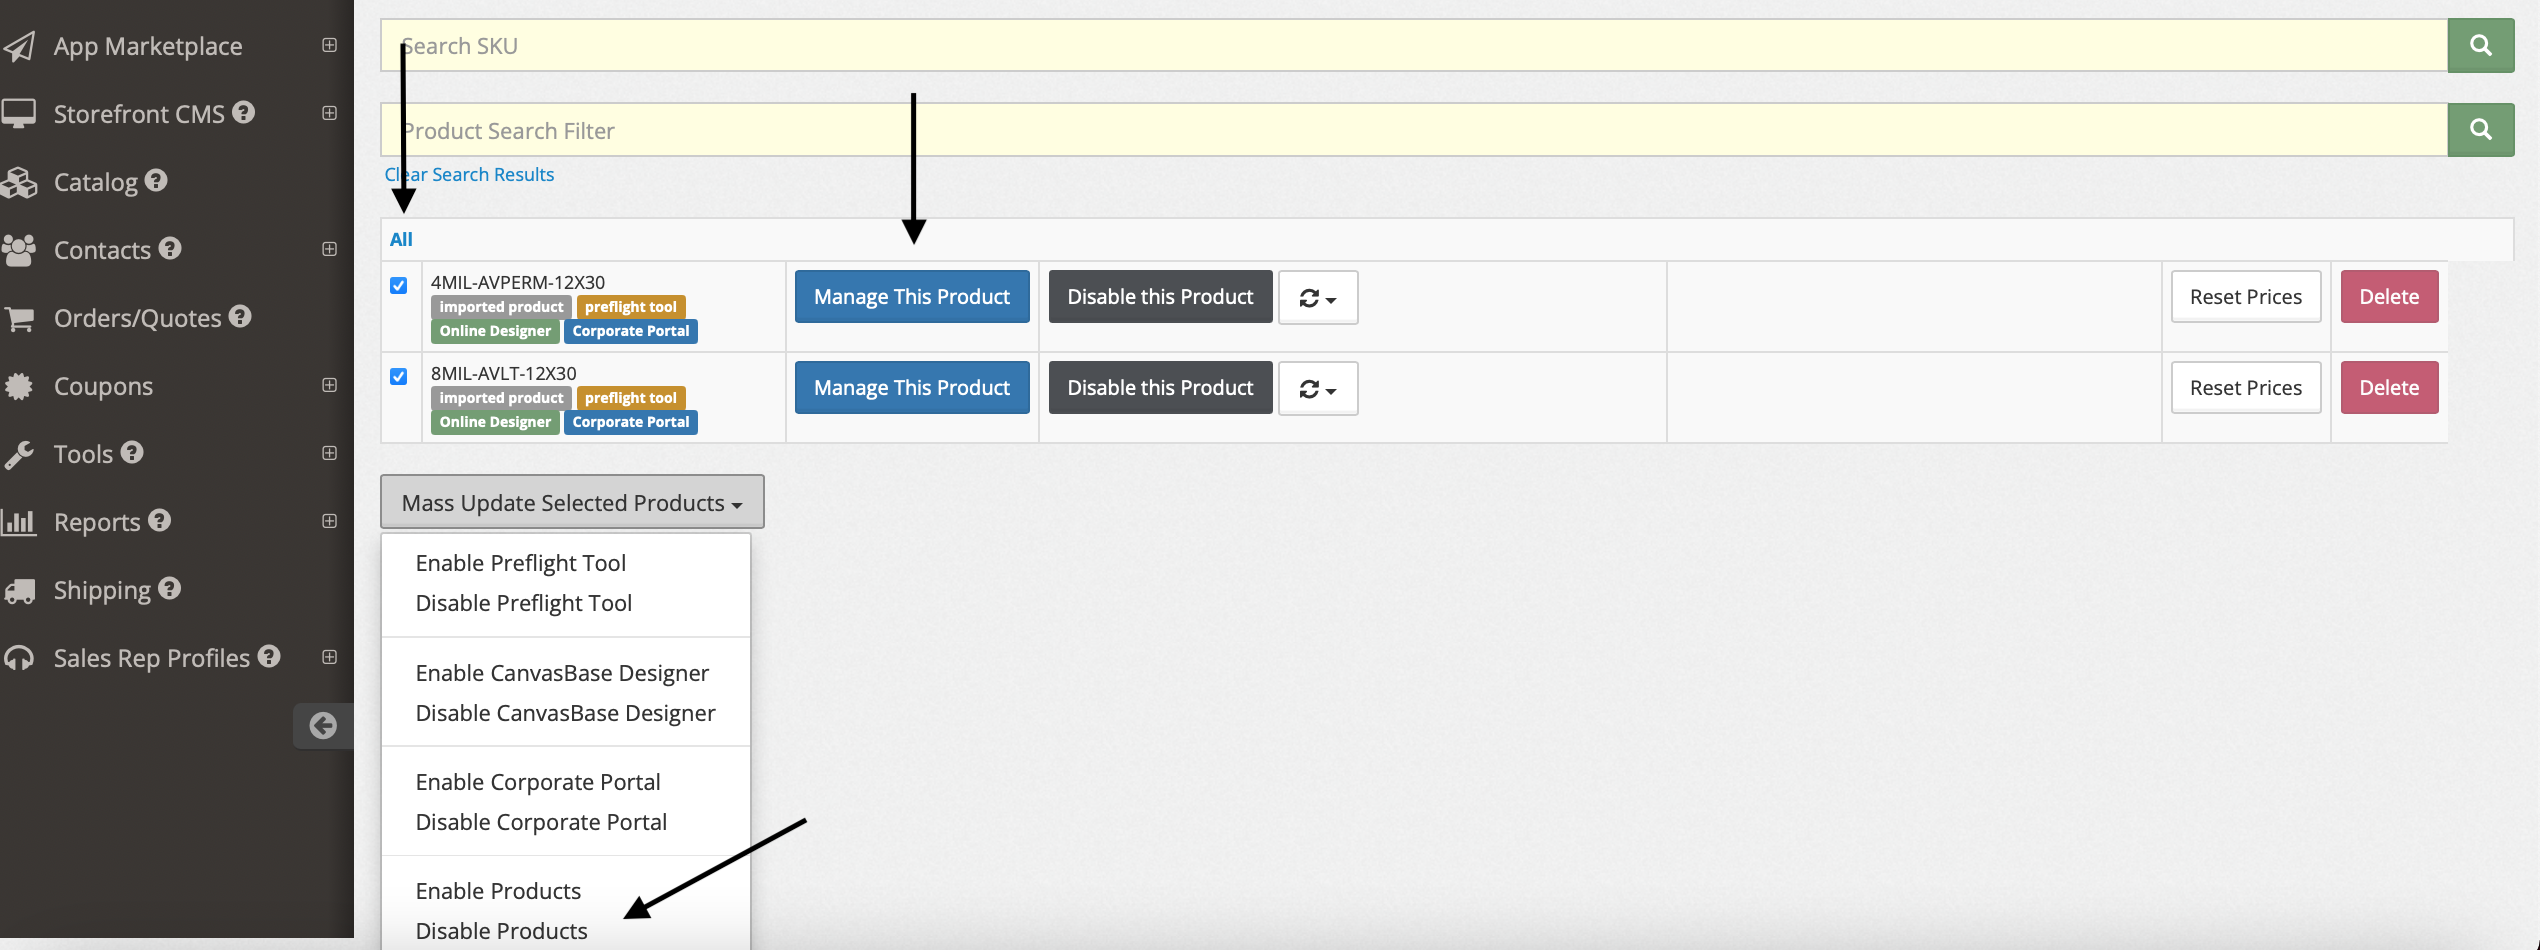
Task: Open Mass Update Selected Products dropdown
Action: pos(572,502)
